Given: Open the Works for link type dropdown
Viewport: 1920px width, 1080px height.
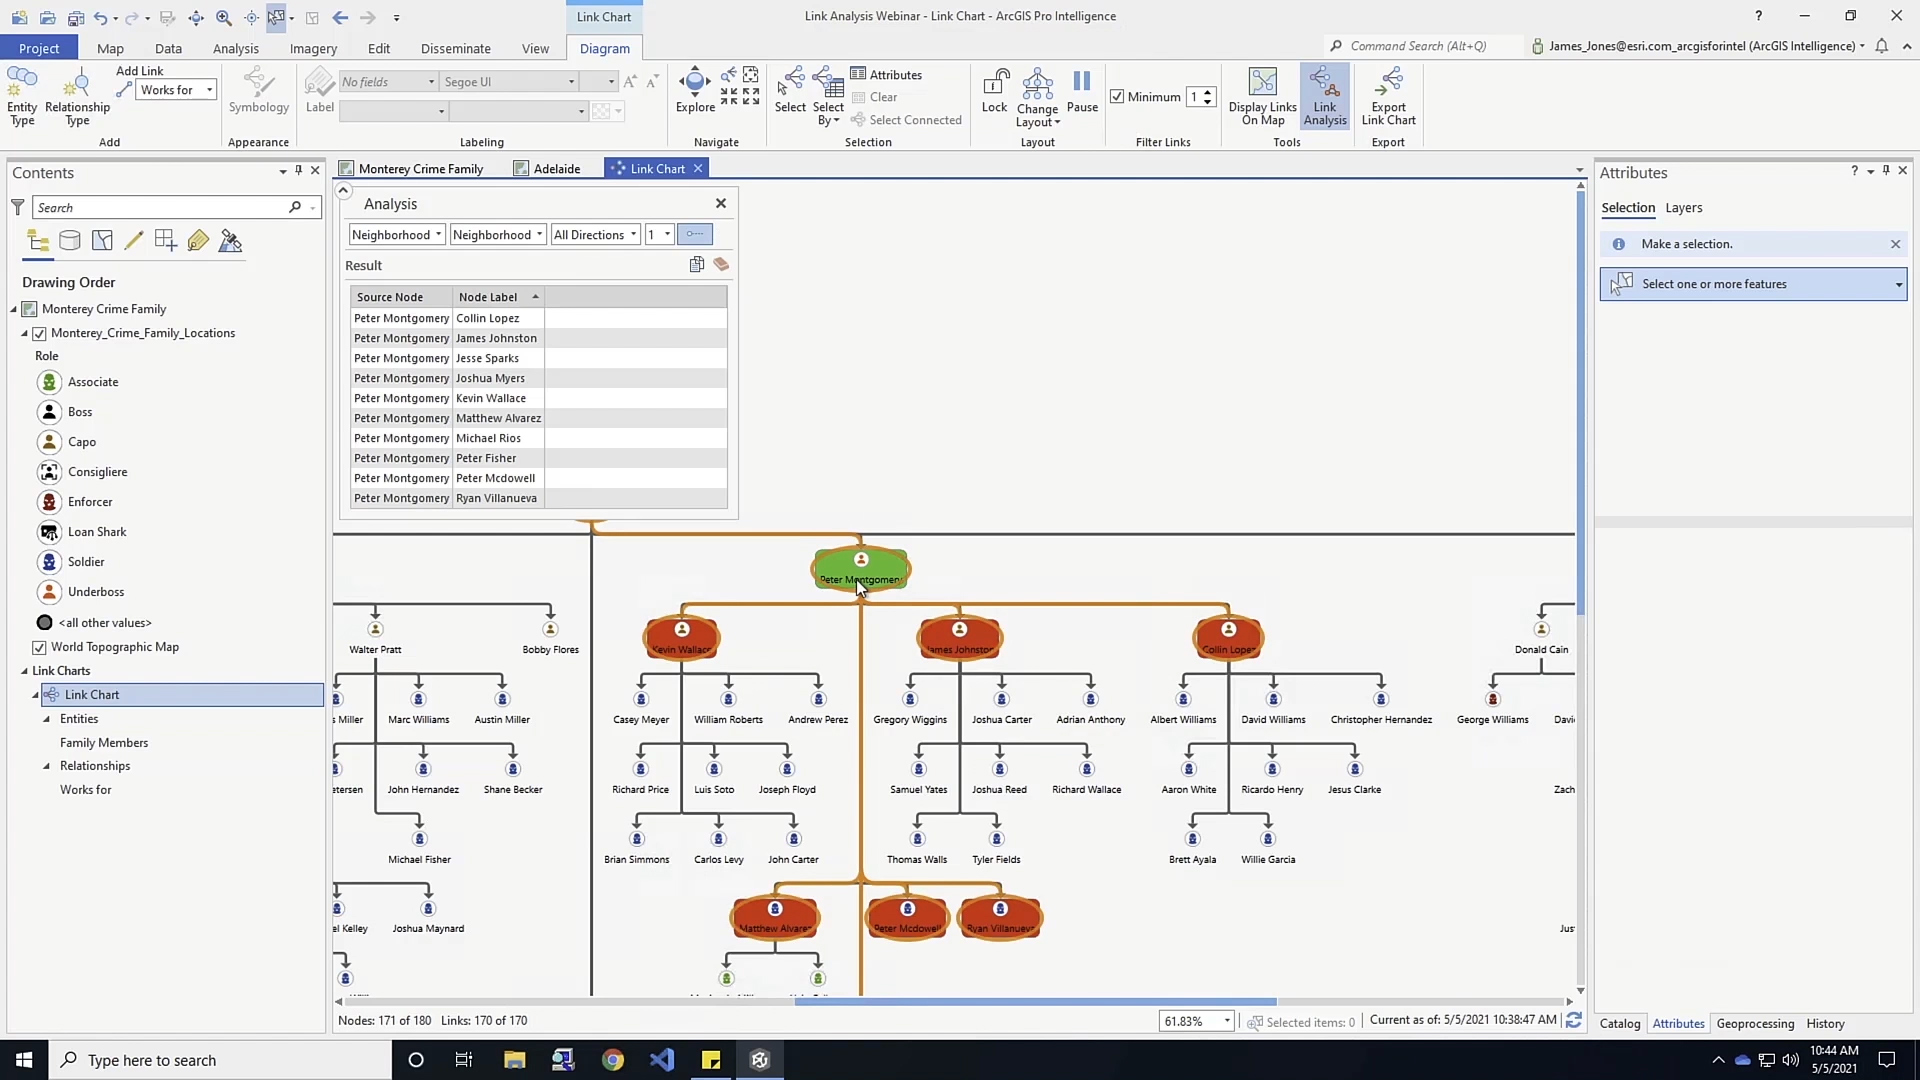Looking at the screenshot, I should click(x=176, y=90).
